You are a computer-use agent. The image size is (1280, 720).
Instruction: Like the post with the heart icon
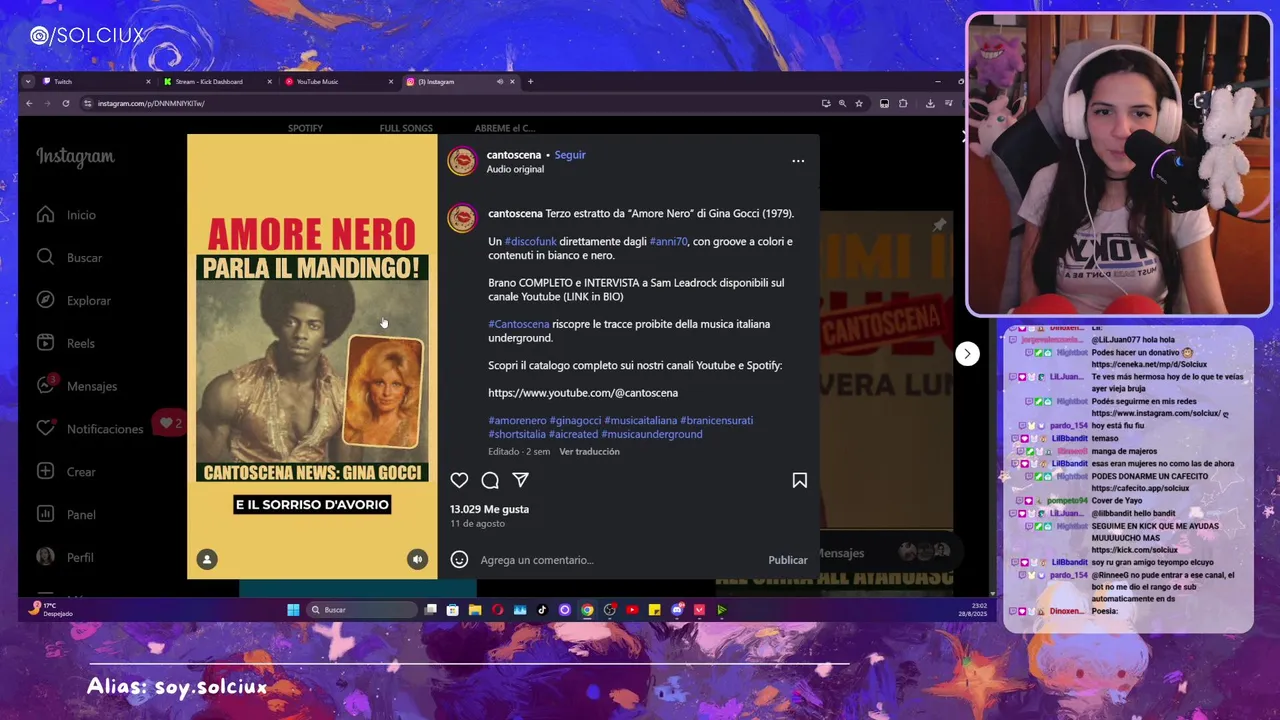459,481
